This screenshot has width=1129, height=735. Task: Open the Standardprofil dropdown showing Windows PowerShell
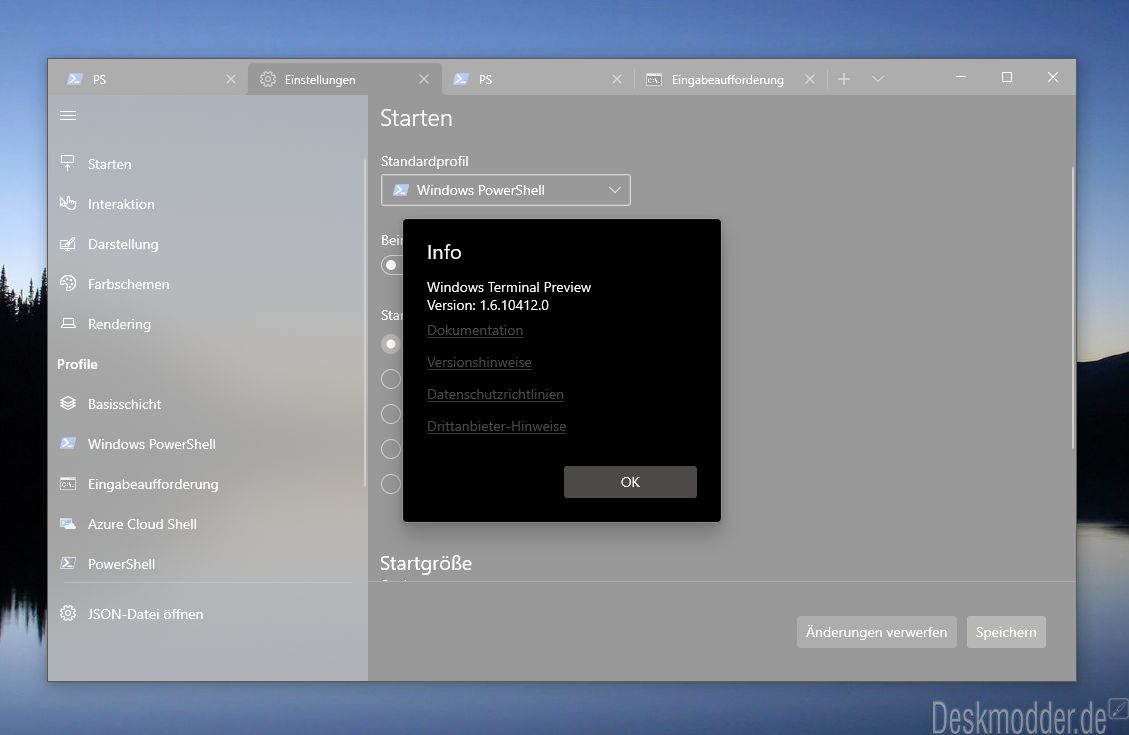click(x=505, y=190)
